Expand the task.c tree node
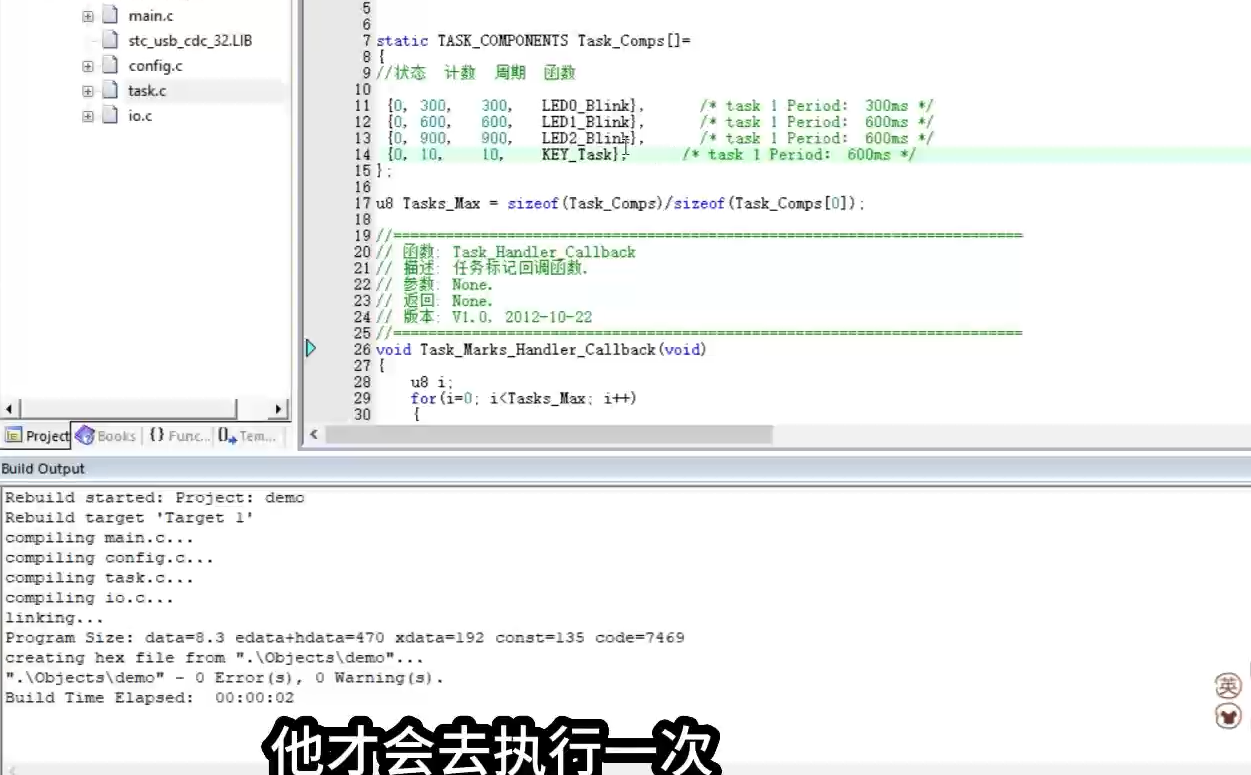Viewport: 1251px width, 775px height. [88, 91]
